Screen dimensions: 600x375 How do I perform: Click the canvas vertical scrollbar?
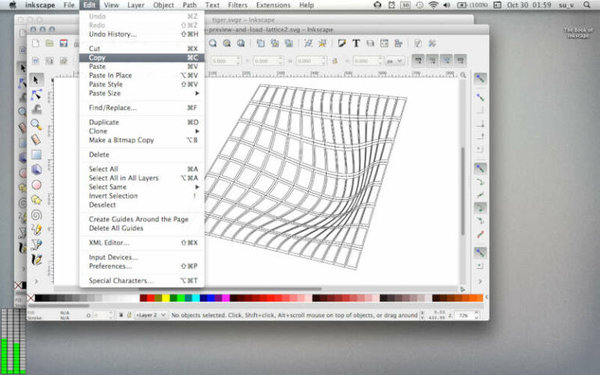463,190
